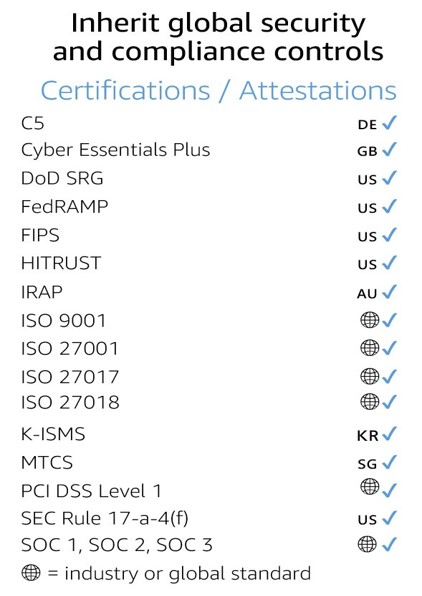Click the checkmark next to K-ISMS

click(389, 434)
